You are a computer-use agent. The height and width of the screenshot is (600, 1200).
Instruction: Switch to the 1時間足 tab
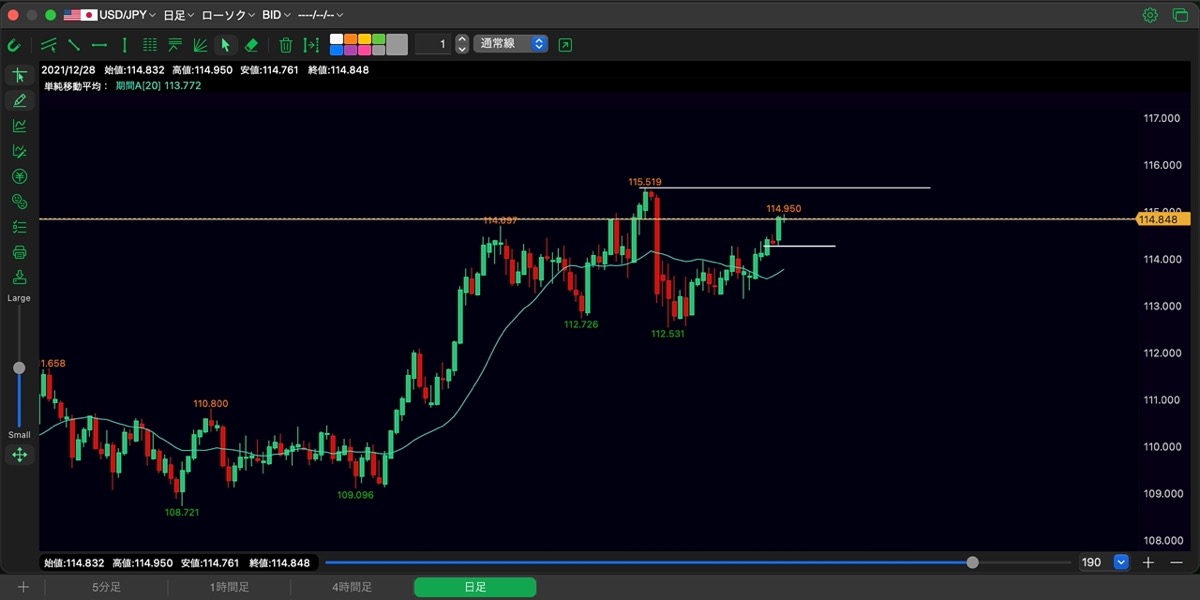coord(229,587)
